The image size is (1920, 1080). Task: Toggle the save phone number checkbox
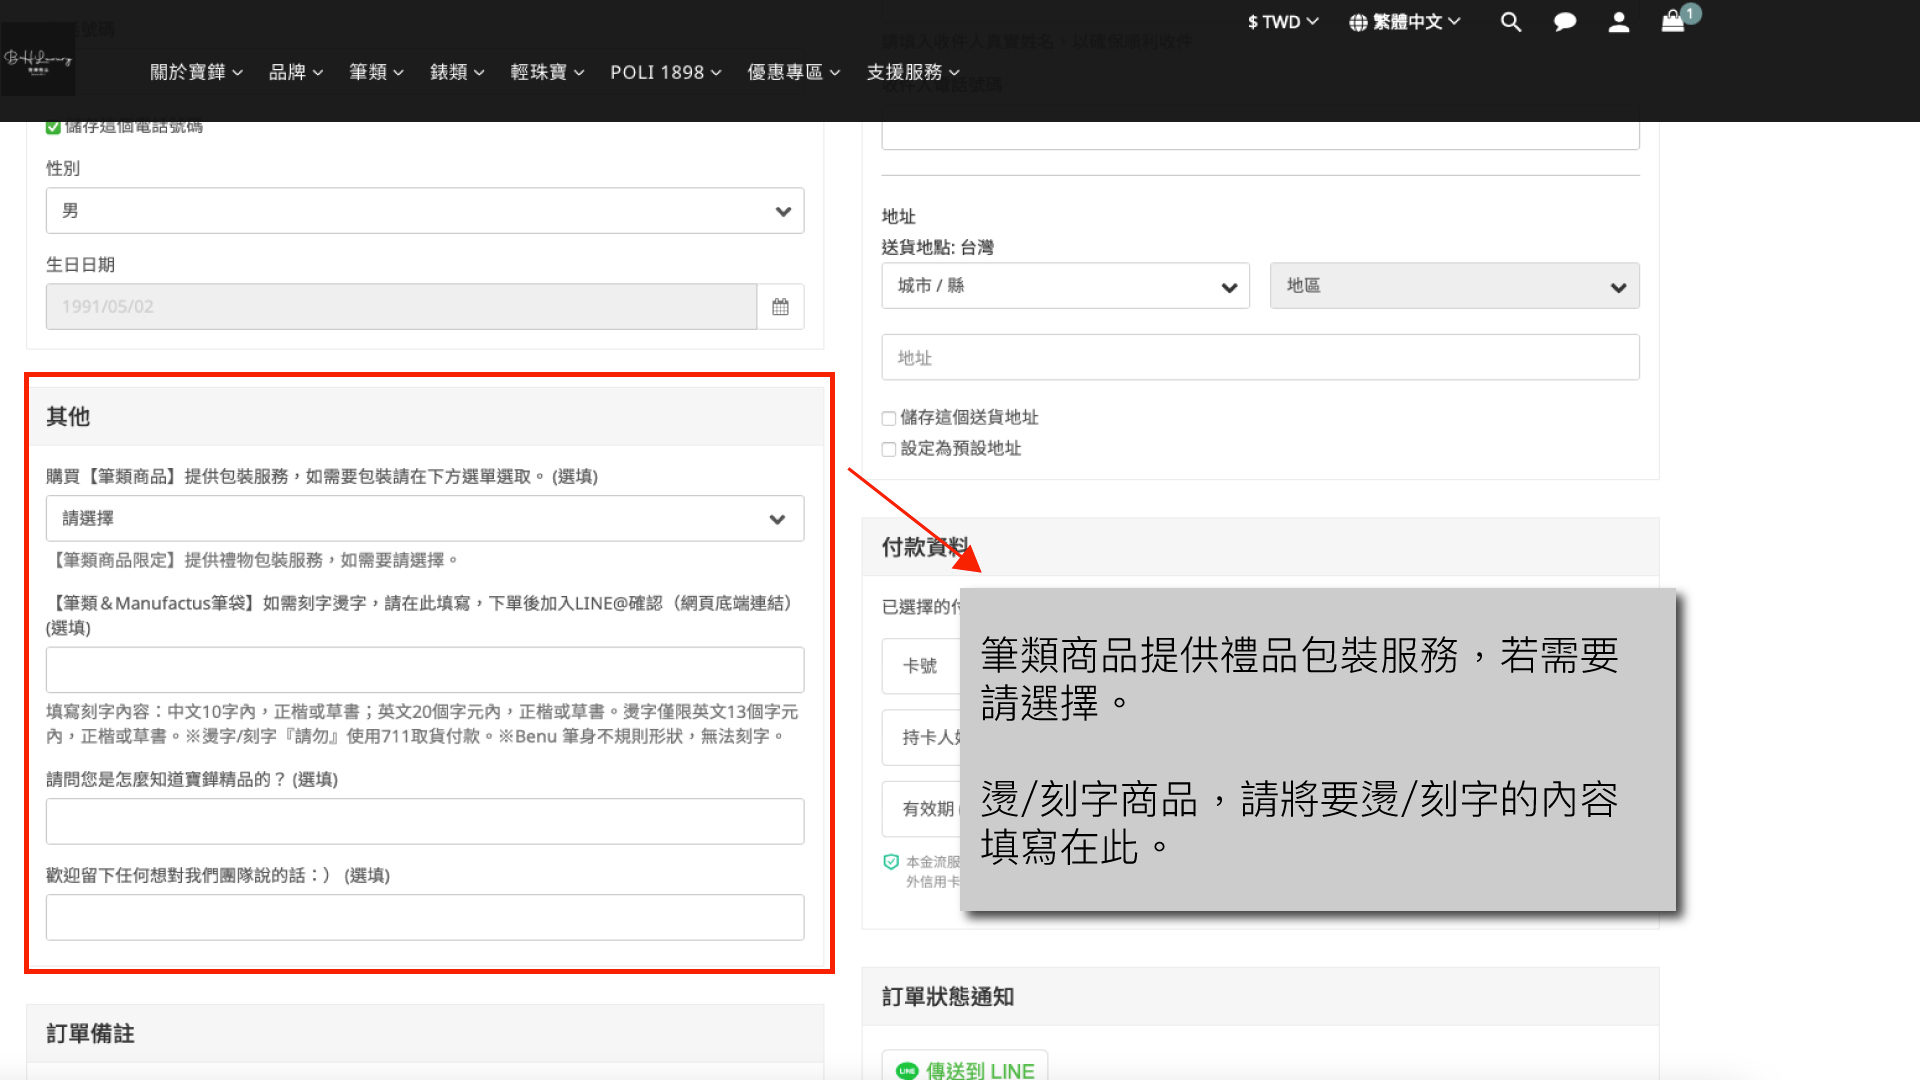[x=53, y=127]
